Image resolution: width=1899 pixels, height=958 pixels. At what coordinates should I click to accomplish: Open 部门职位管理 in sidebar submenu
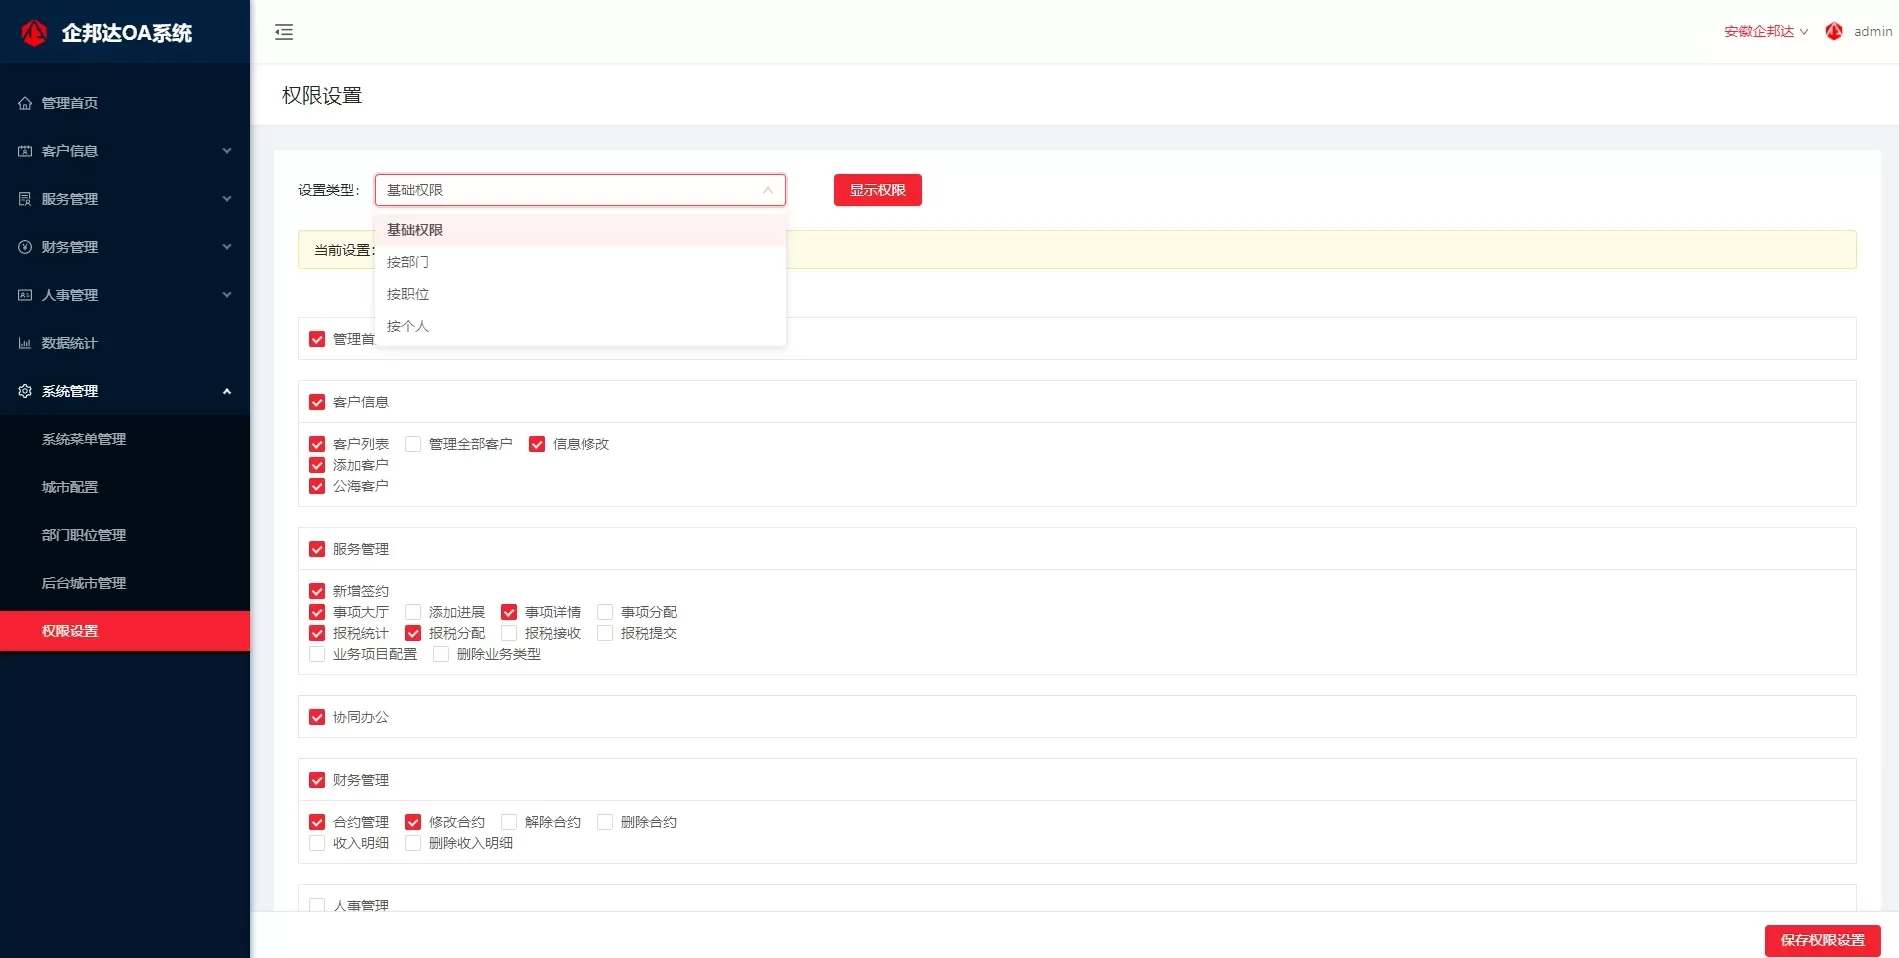point(84,535)
